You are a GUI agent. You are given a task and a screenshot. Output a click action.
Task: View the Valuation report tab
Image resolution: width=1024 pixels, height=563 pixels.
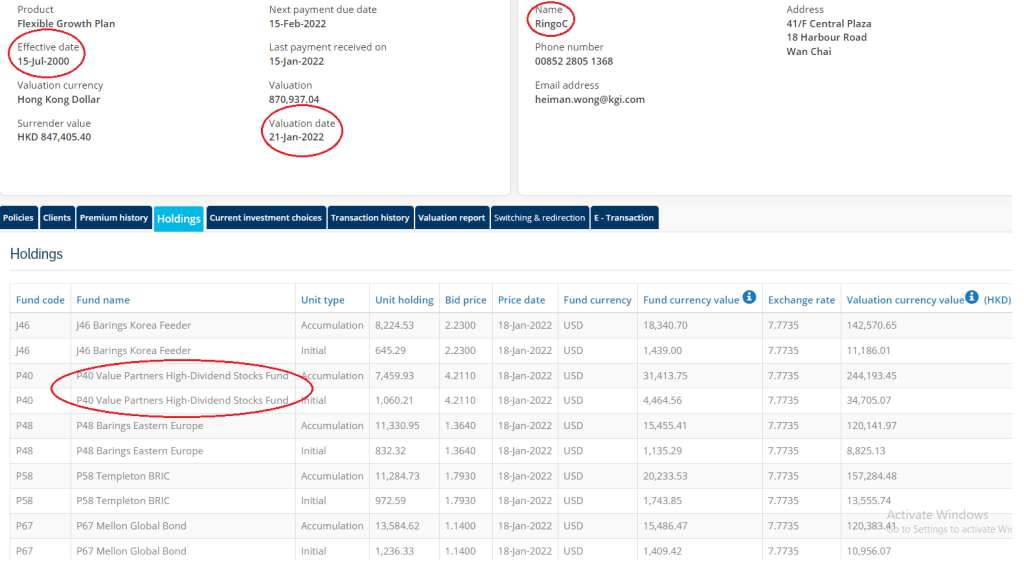(x=451, y=218)
